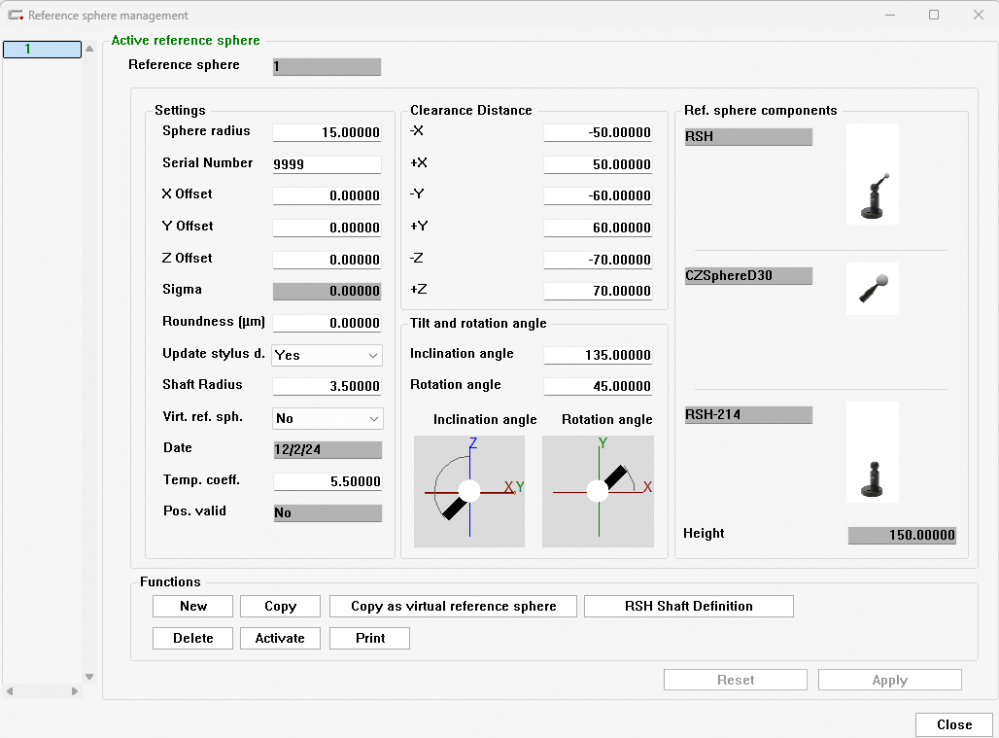The image size is (999, 738).
Task: Click the Apply button
Action: pos(889,679)
